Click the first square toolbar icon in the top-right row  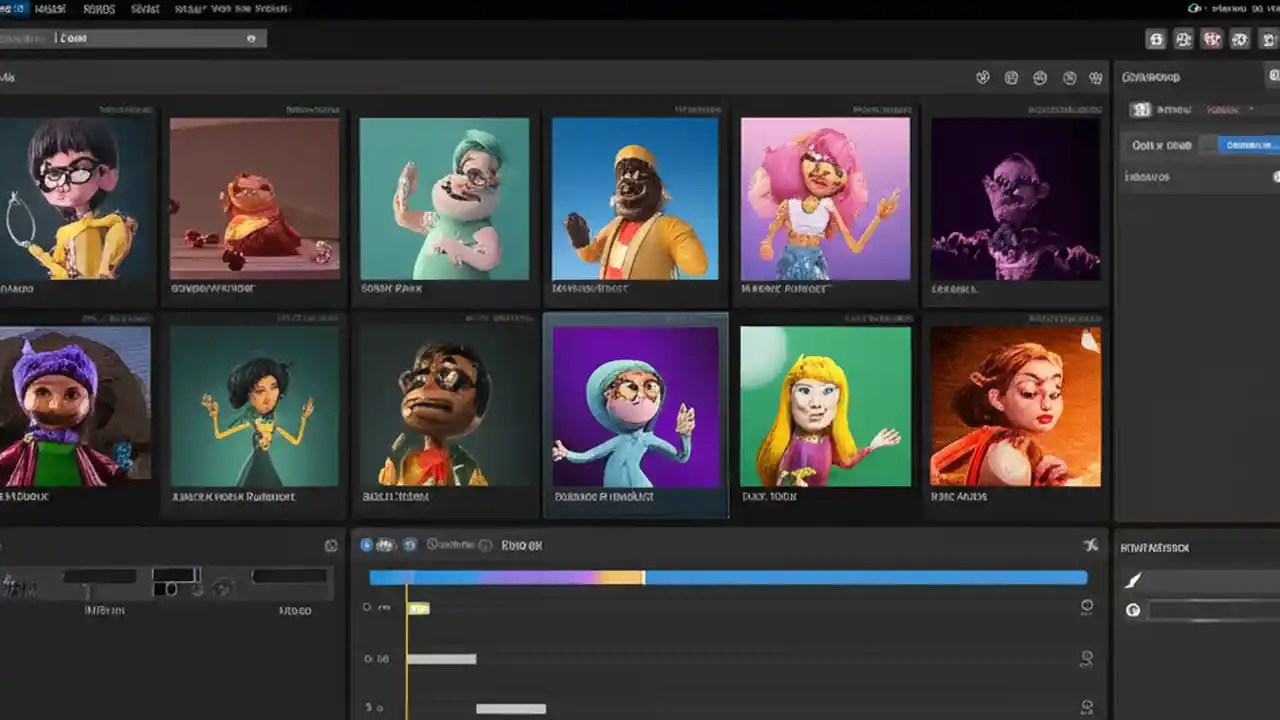click(1157, 39)
